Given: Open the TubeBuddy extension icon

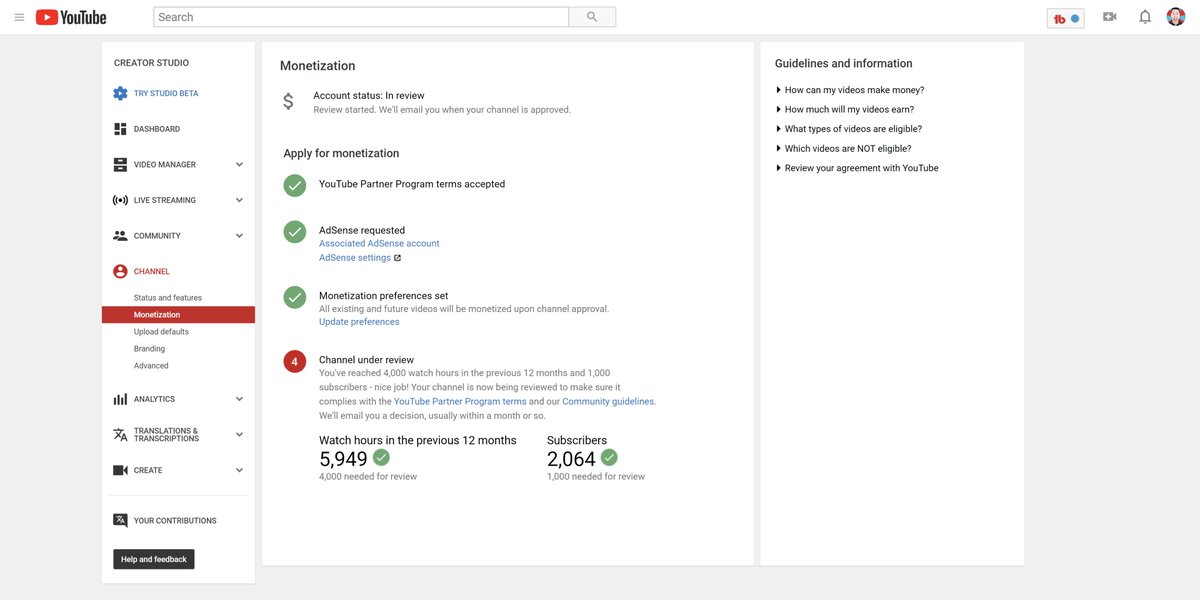Looking at the screenshot, I should point(1066,18).
